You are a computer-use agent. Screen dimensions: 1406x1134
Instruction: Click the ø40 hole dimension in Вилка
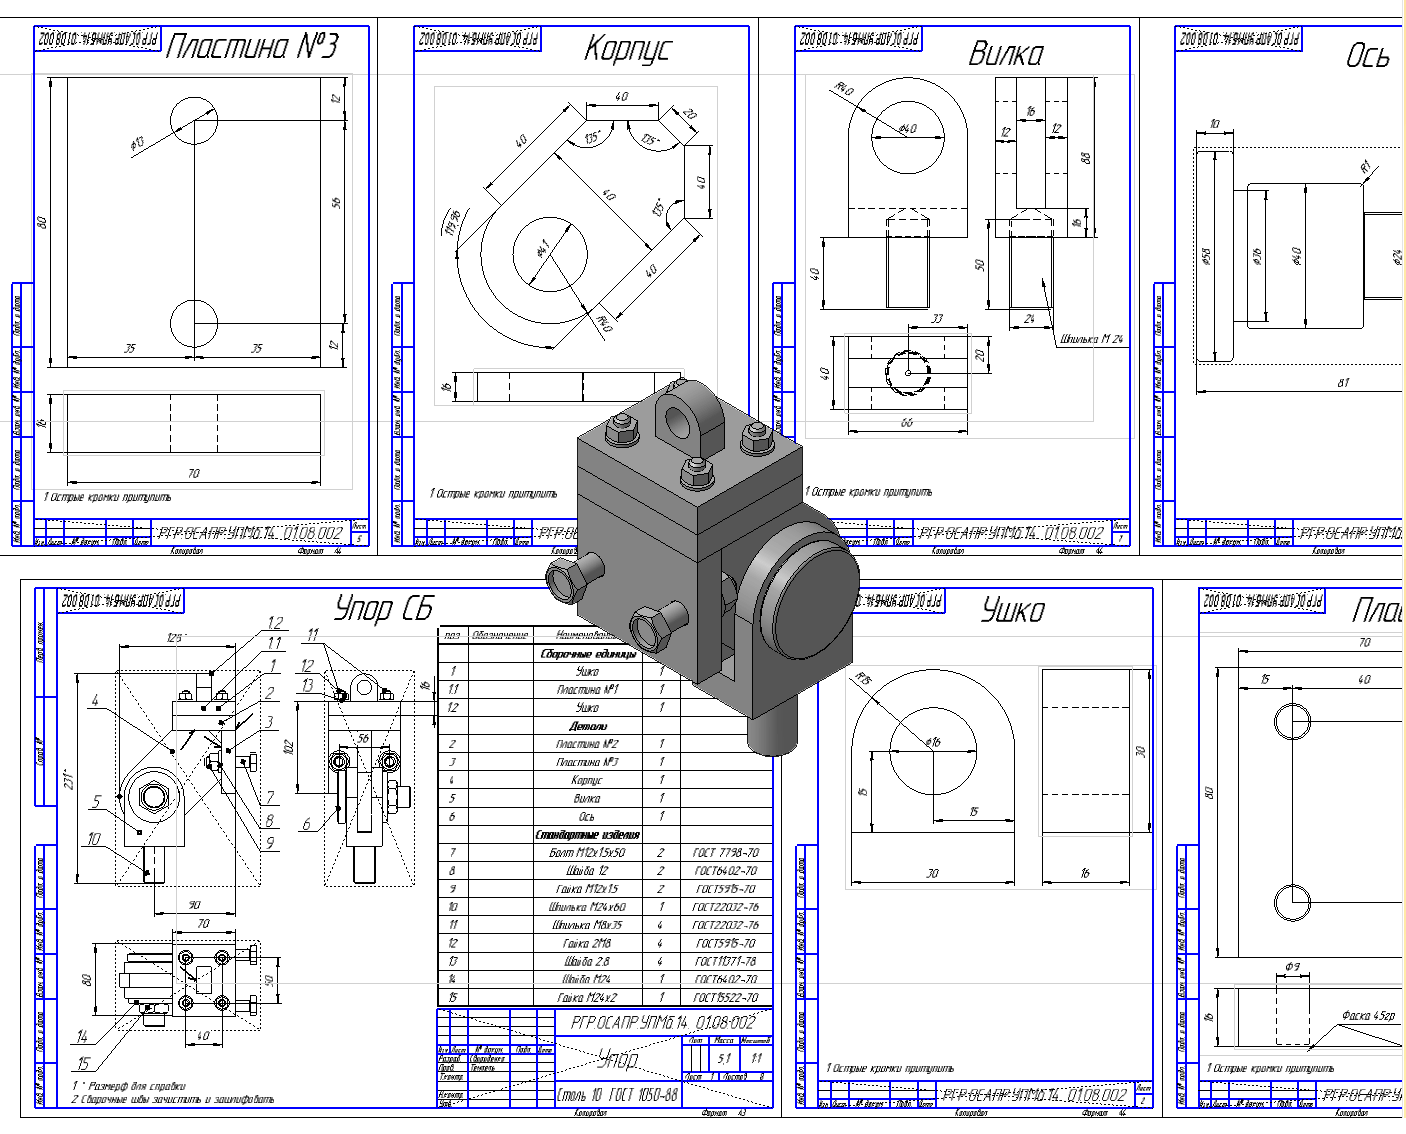(x=908, y=129)
